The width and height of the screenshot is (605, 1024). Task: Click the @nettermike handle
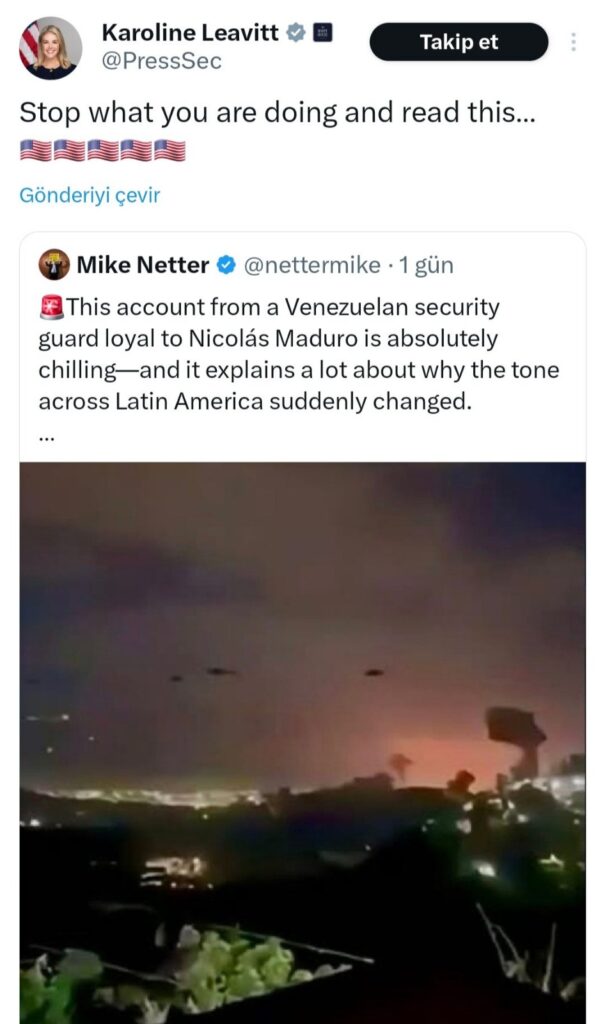pyautogui.click(x=312, y=265)
